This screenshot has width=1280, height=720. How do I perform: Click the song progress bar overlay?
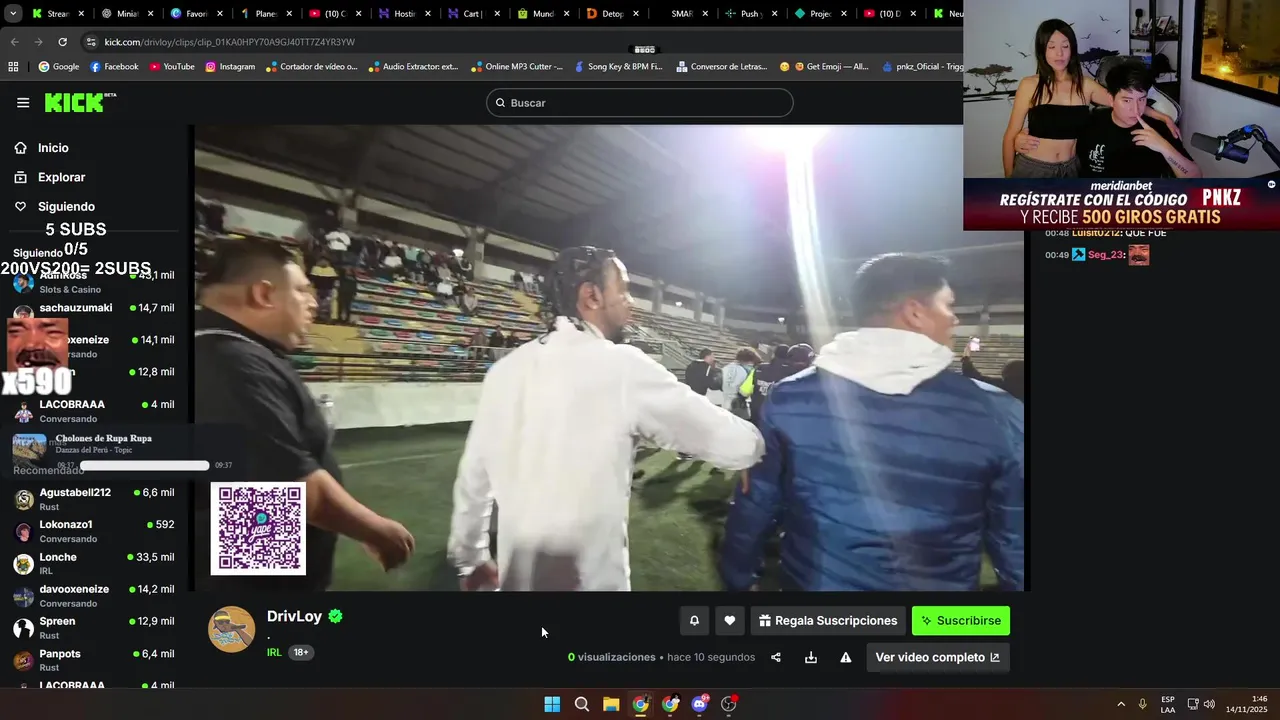[x=145, y=465]
